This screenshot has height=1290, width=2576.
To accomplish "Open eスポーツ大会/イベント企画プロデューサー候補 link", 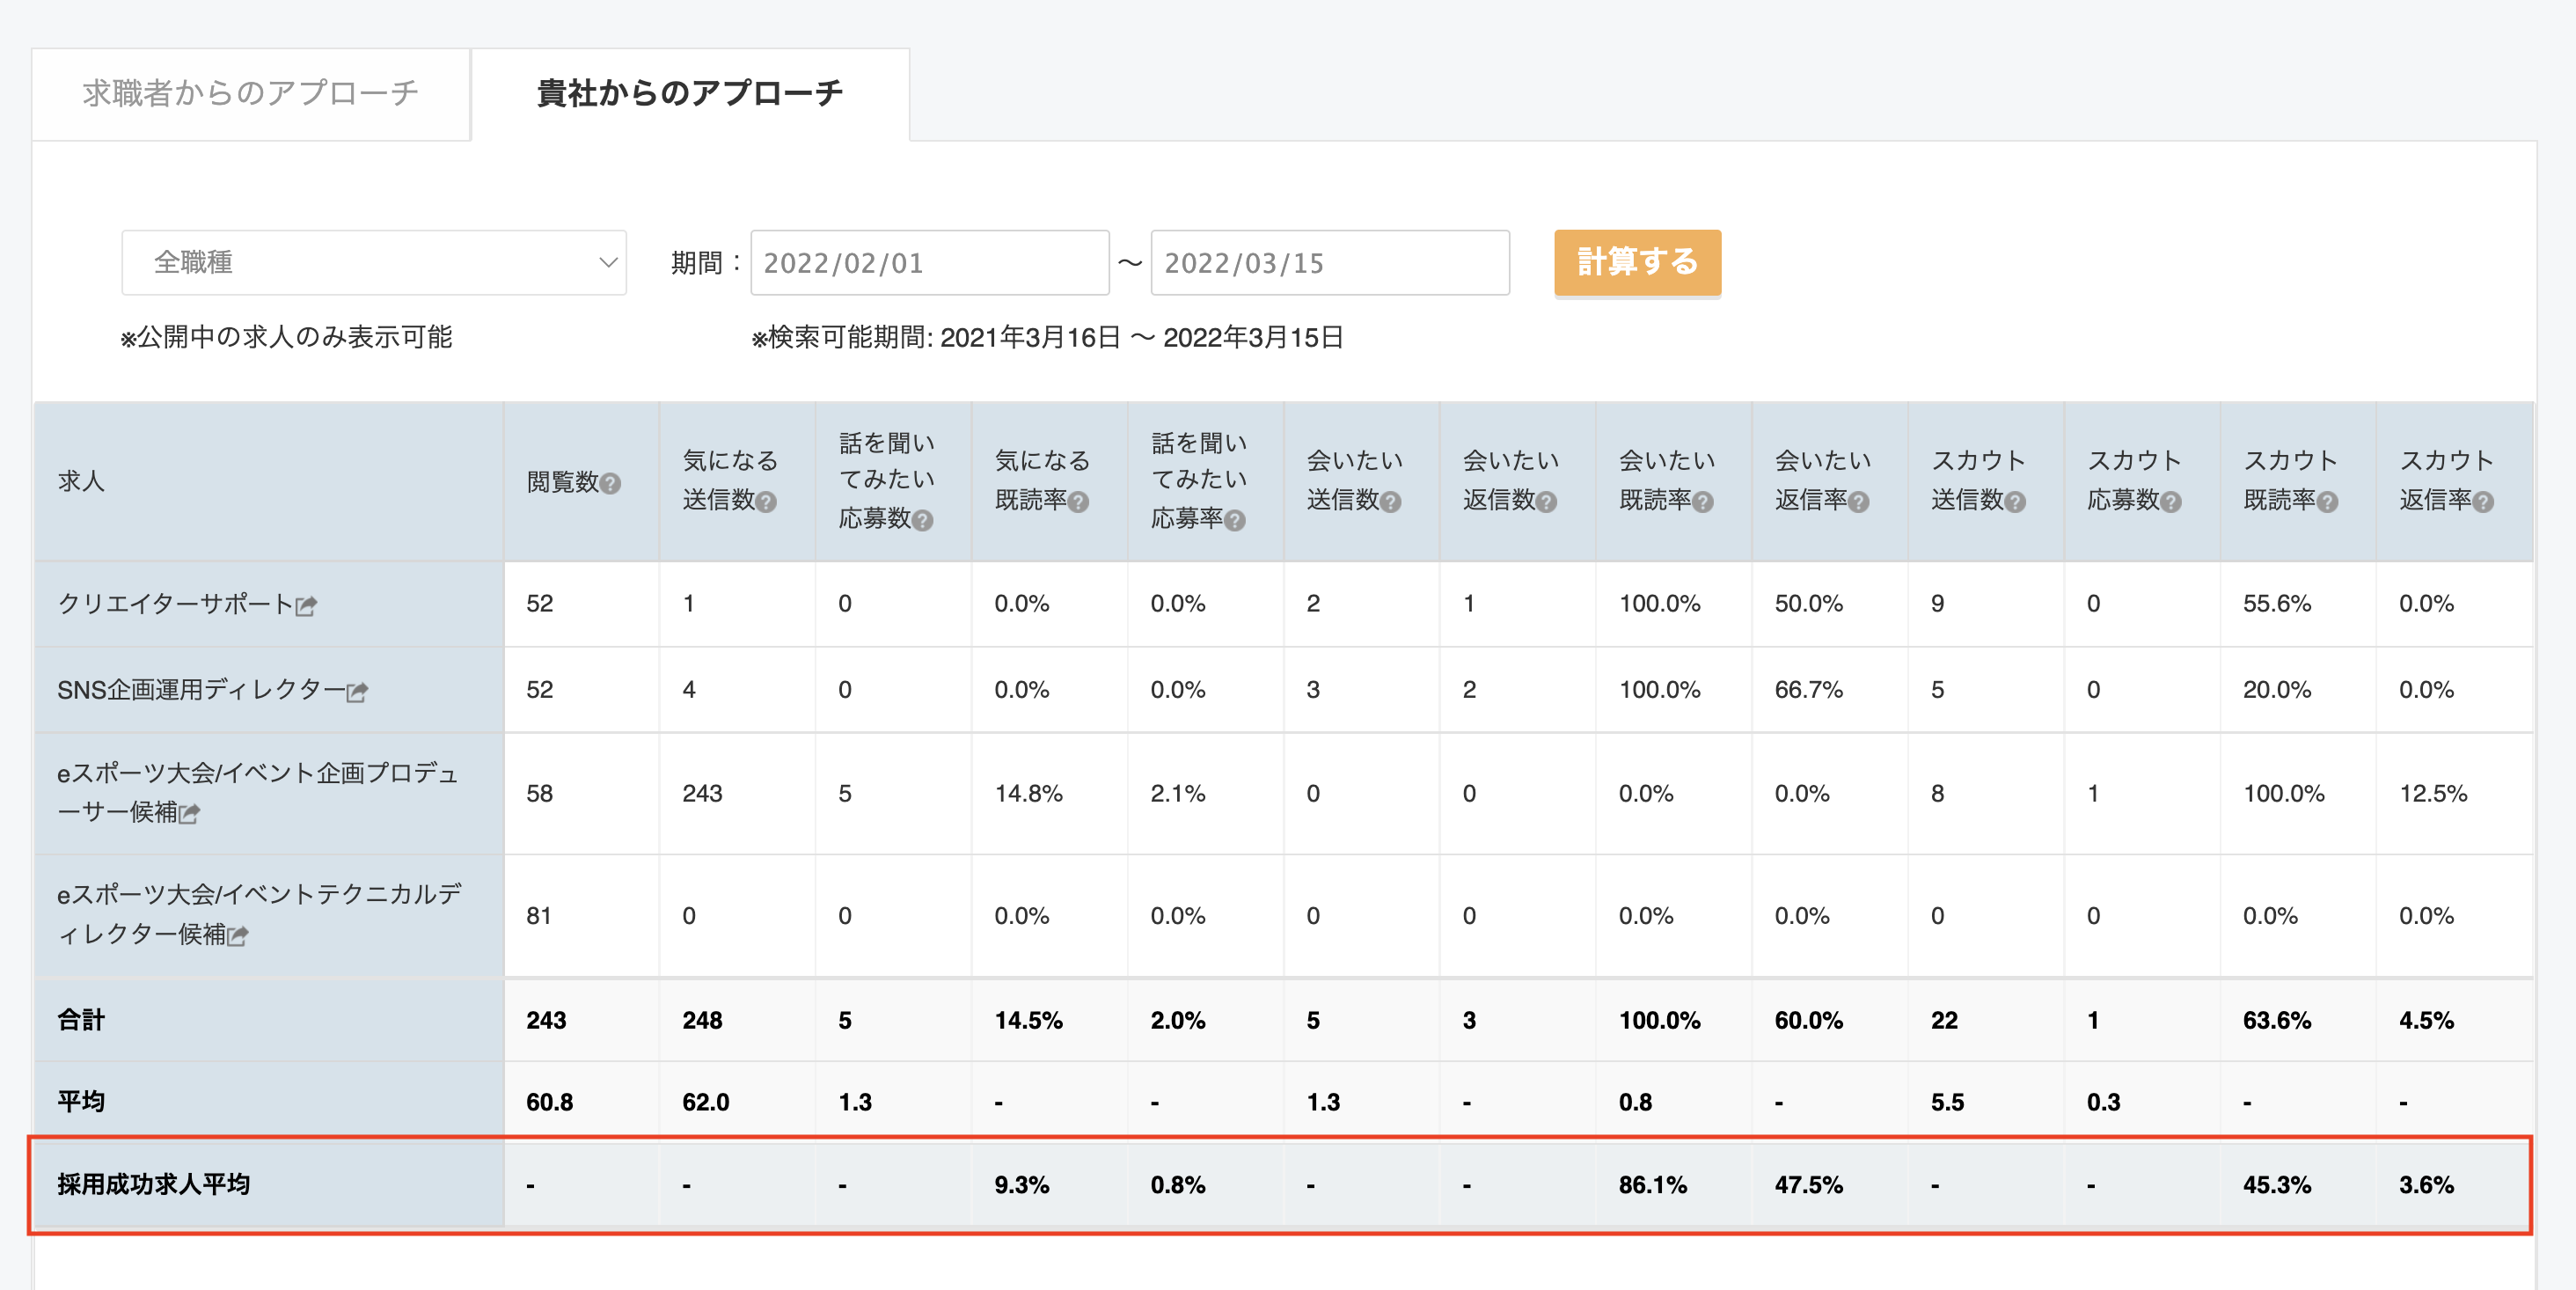I will [x=258, y=792].
